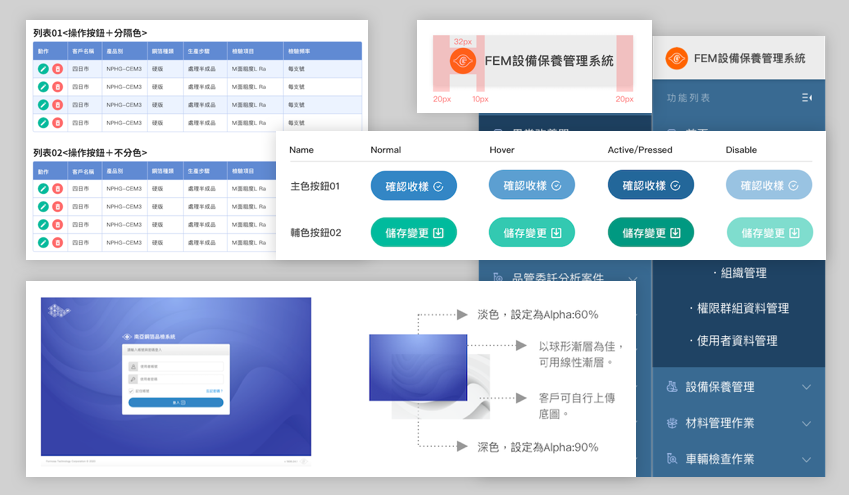Click the 主色按鈕01 row label

point(315,186)
